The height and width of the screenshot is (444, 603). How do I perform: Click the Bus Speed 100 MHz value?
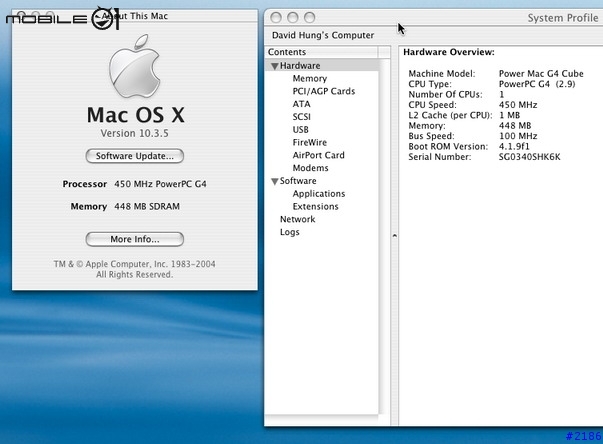pos(518,136)
